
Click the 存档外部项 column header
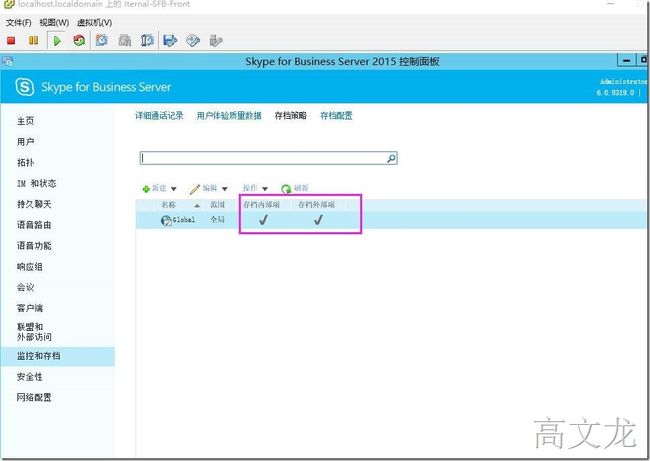(x=316, y=205)
